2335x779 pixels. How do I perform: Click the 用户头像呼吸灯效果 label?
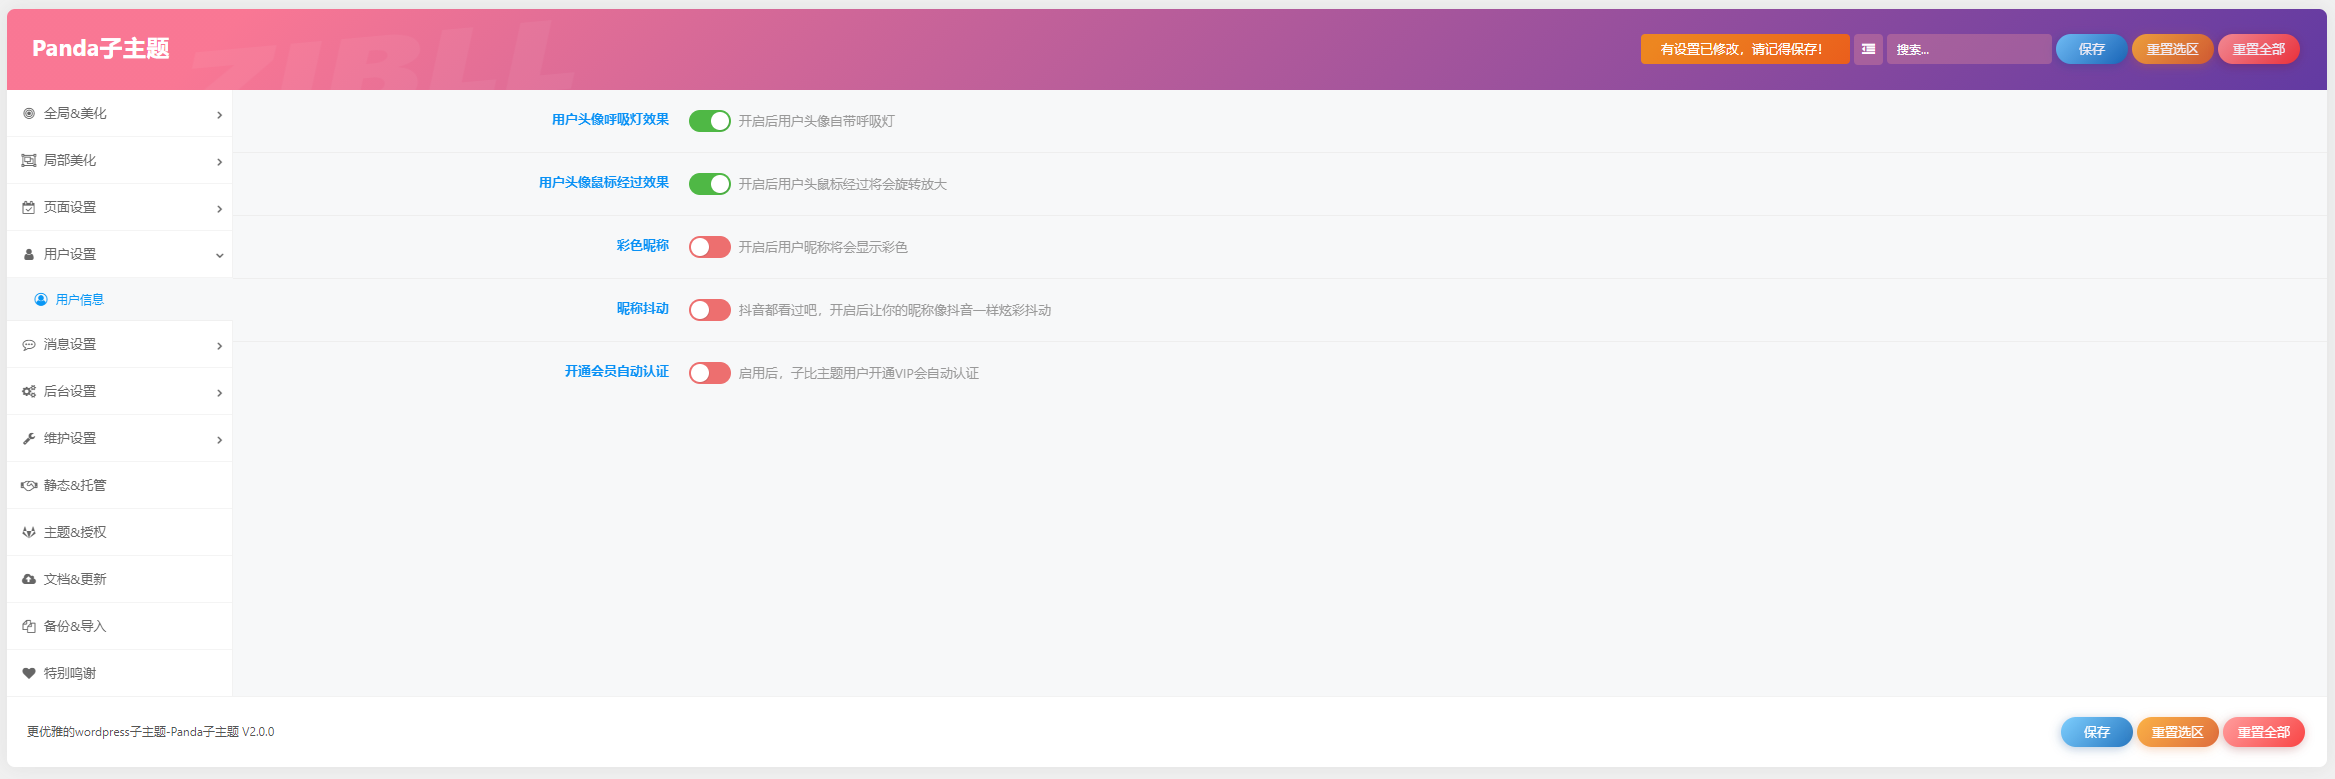point(610,120)
